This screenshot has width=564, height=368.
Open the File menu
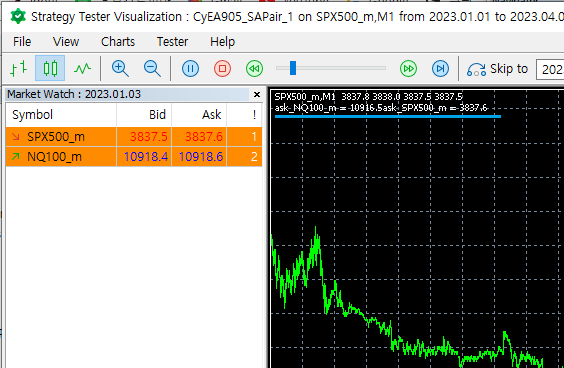pos(22,42)
